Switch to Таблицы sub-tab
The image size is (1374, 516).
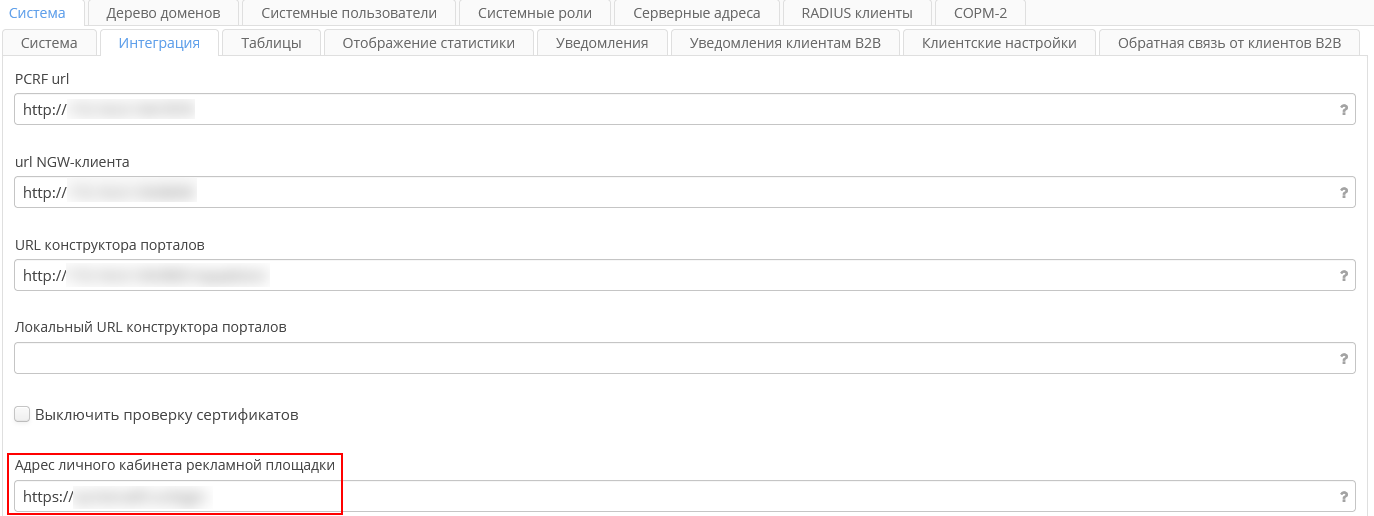pyautogui.click(x=271, y=43)
